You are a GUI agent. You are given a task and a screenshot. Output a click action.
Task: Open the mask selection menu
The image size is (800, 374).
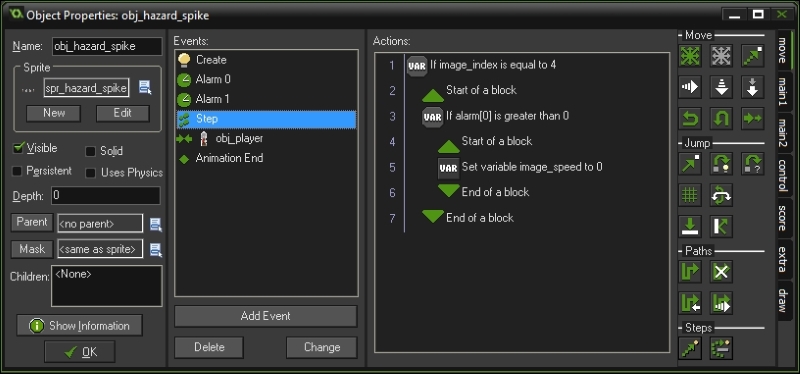click(156, 250)
